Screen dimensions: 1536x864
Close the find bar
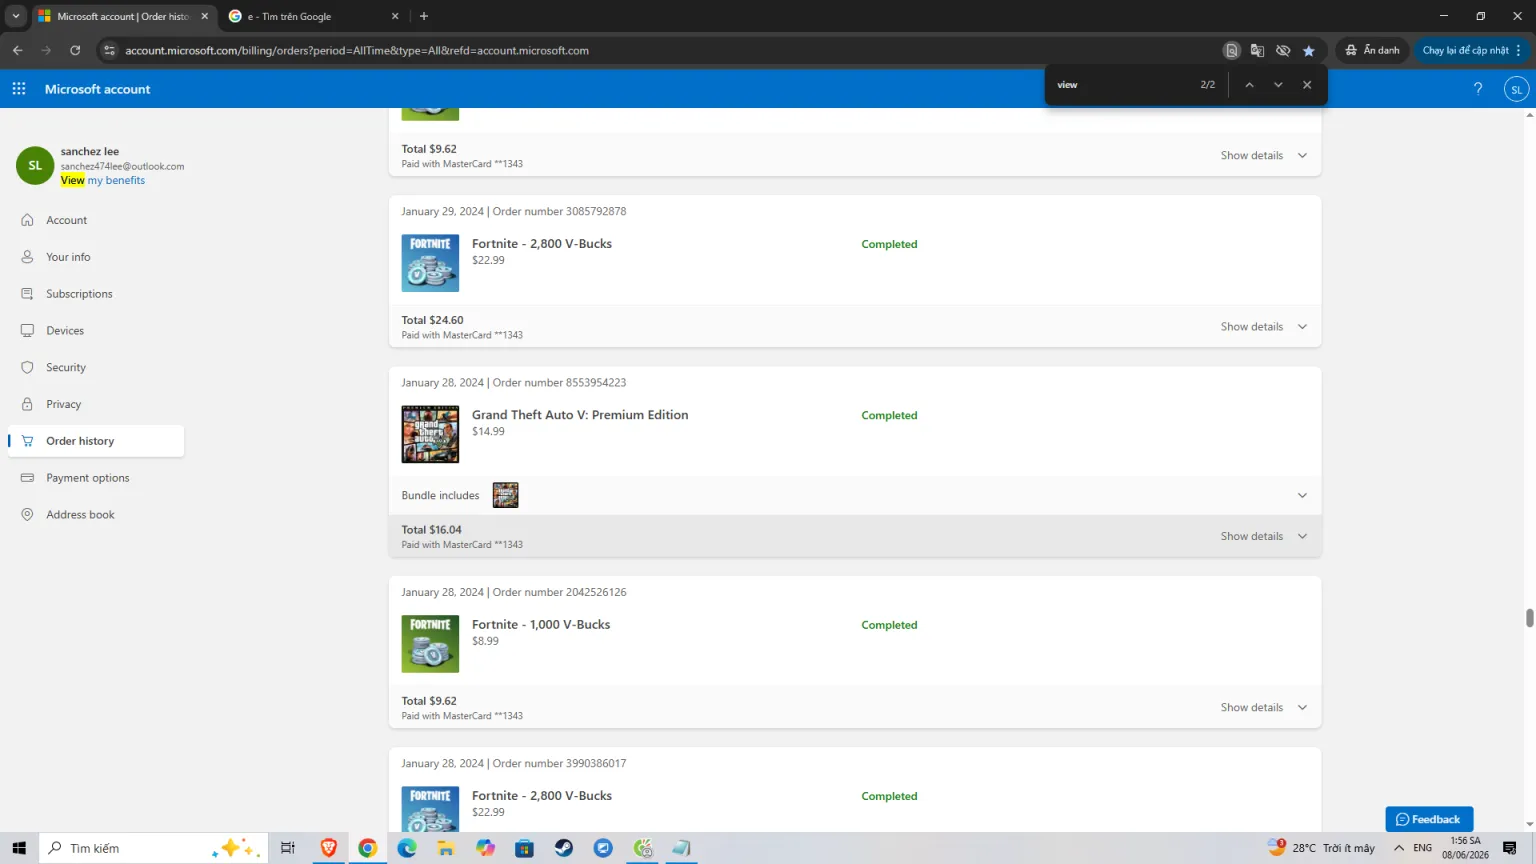click(x=1307, y=85)
